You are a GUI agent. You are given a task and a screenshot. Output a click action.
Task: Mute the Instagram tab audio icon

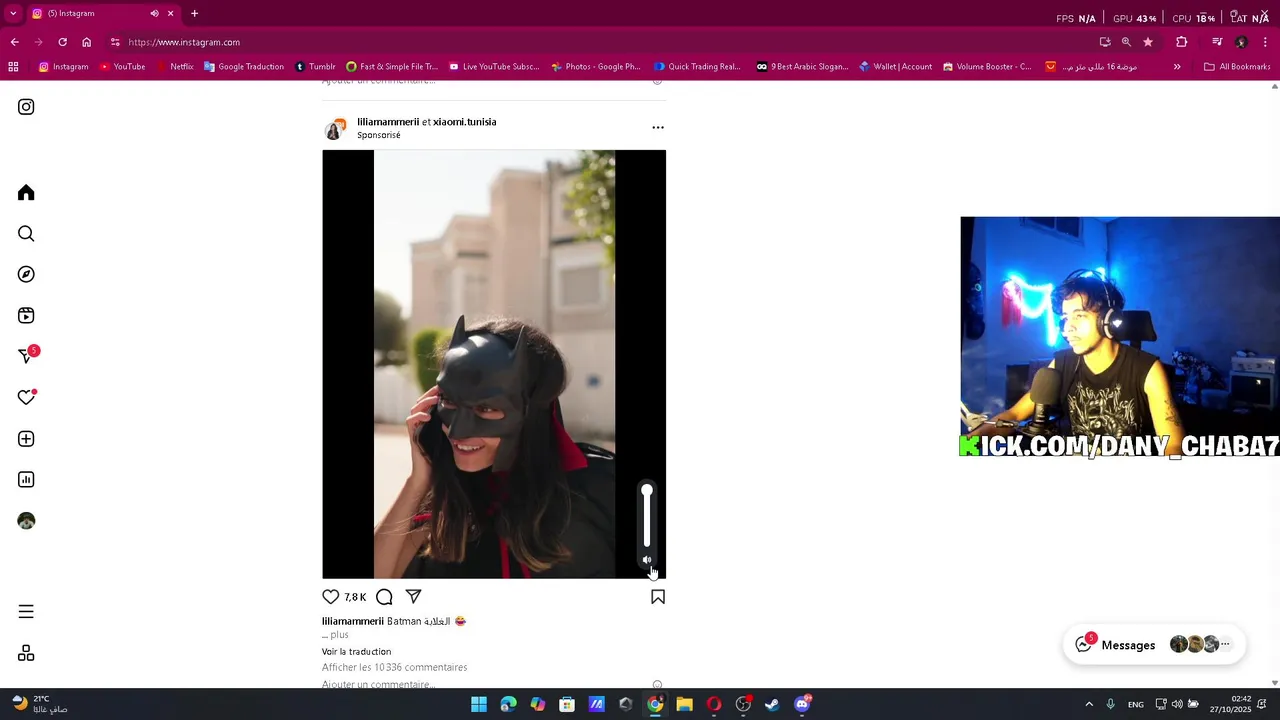154,13
